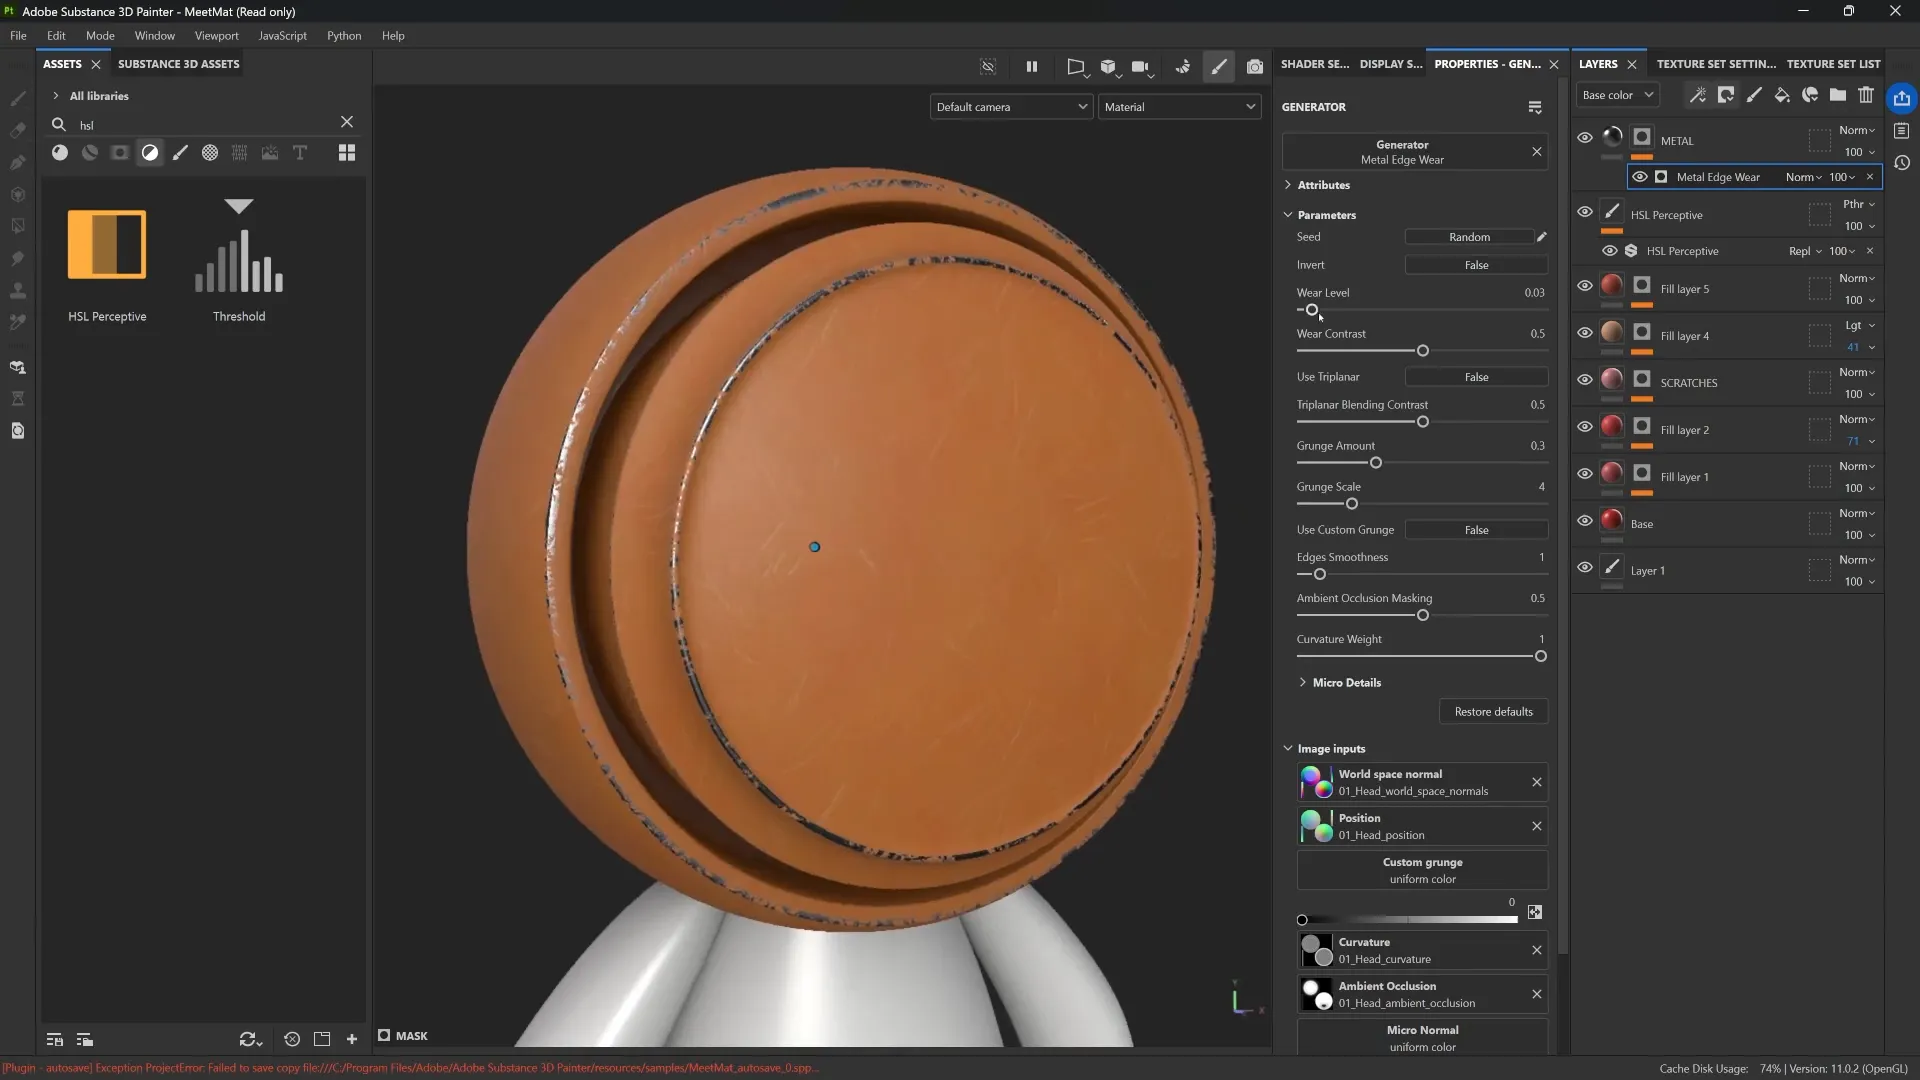Hide Fill layer 5
This screenshot has height=1080, width=1920.
pyautogui.click(x=1585, y=286)
